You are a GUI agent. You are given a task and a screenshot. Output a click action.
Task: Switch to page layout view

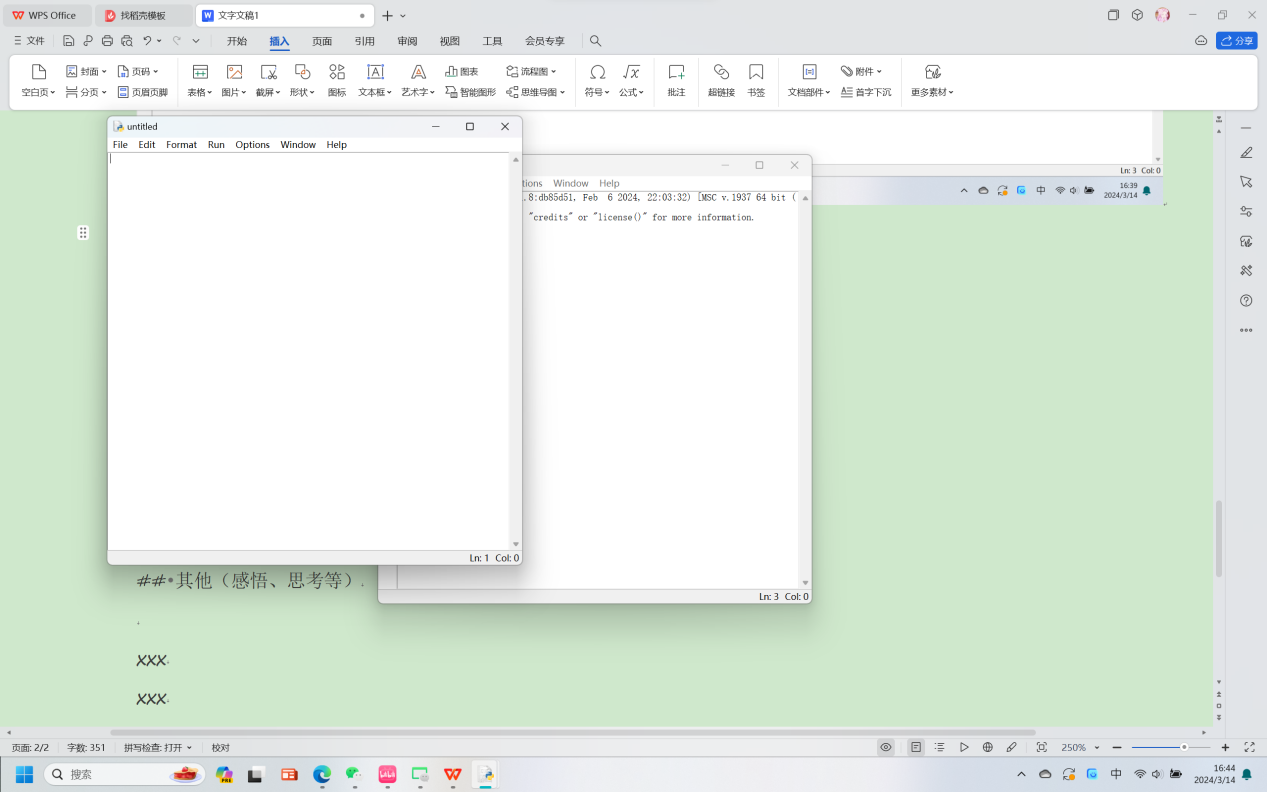pyautogui.click(x=915, y=747)
